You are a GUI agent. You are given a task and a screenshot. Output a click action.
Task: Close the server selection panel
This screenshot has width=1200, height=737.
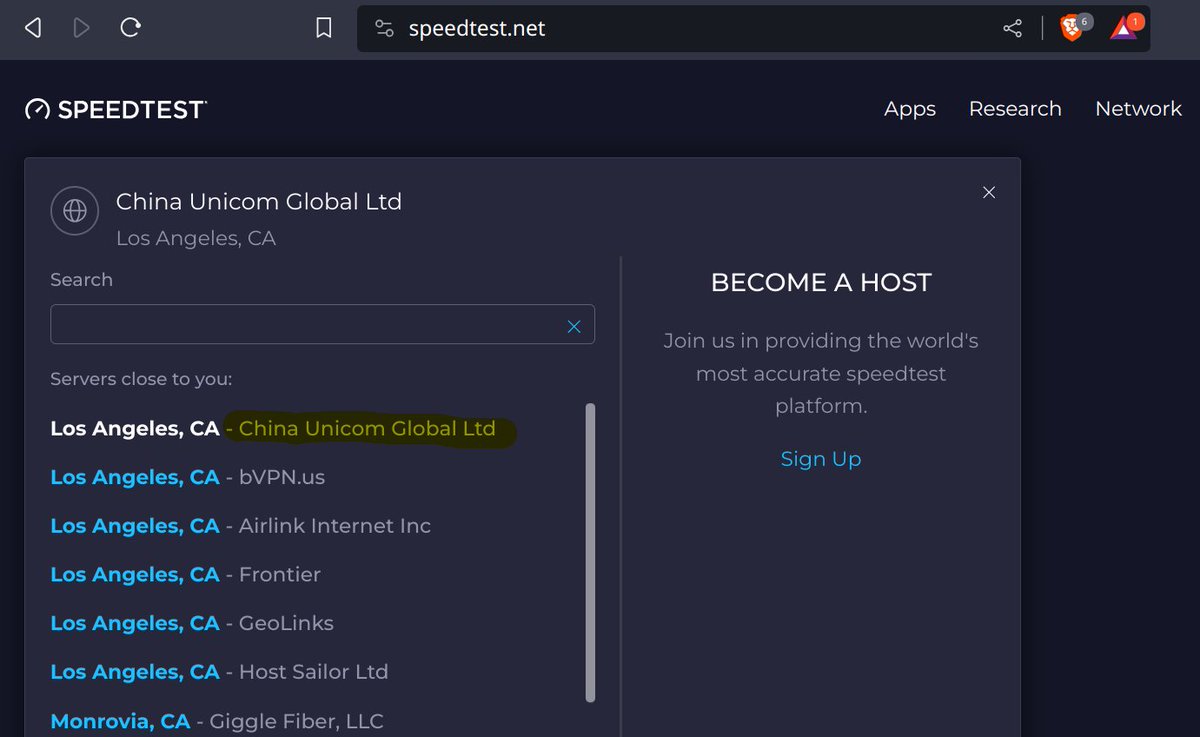[x=989, y=192]
